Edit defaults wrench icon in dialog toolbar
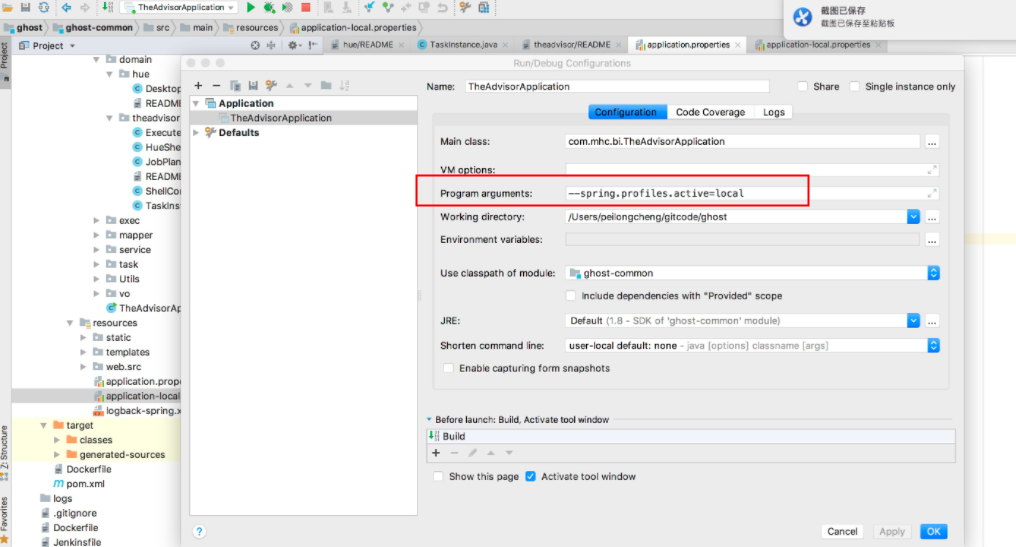 pyautogui.click(x=271, y=86)
